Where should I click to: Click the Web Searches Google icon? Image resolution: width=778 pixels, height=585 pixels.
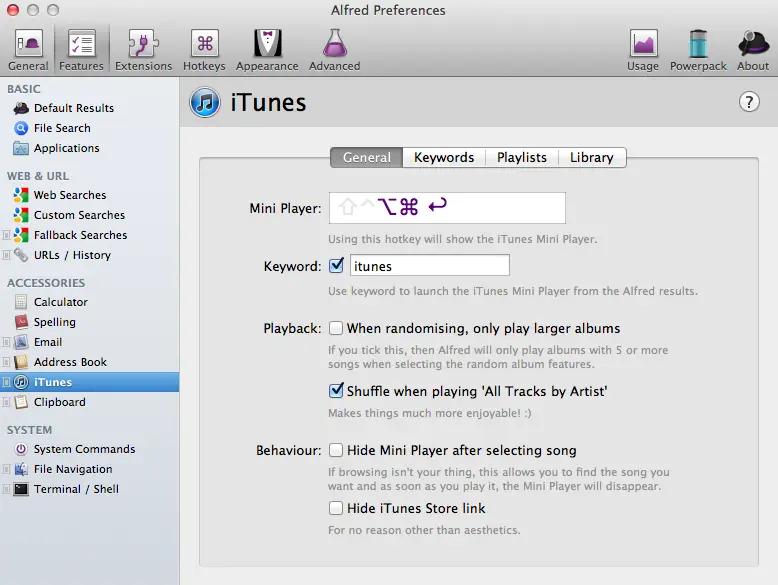tap(21, 195)
